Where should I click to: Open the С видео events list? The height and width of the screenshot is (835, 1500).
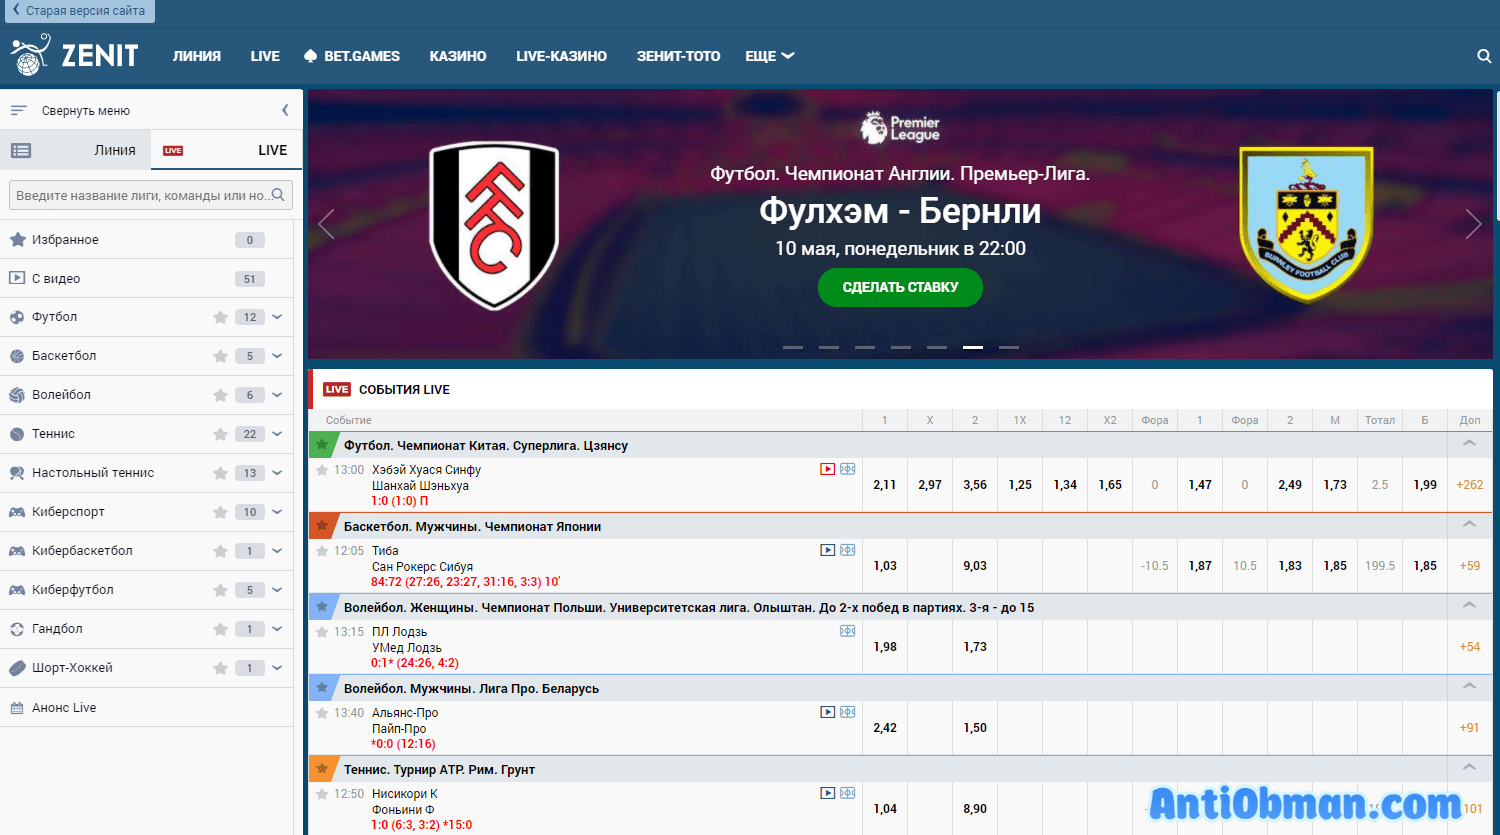(146, 279)
